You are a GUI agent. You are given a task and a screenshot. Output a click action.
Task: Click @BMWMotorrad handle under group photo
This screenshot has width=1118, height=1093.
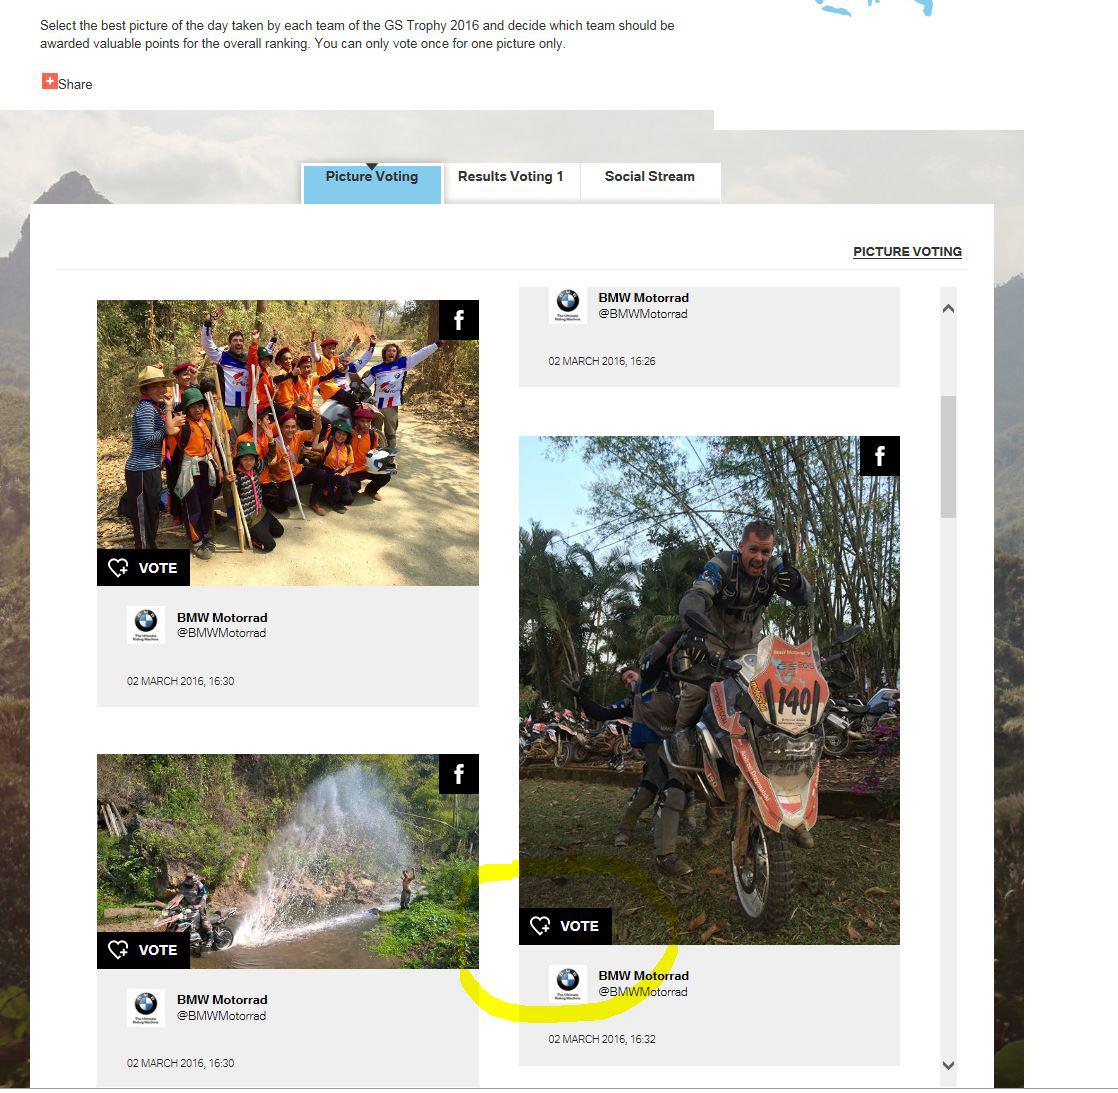coord(222,634)
